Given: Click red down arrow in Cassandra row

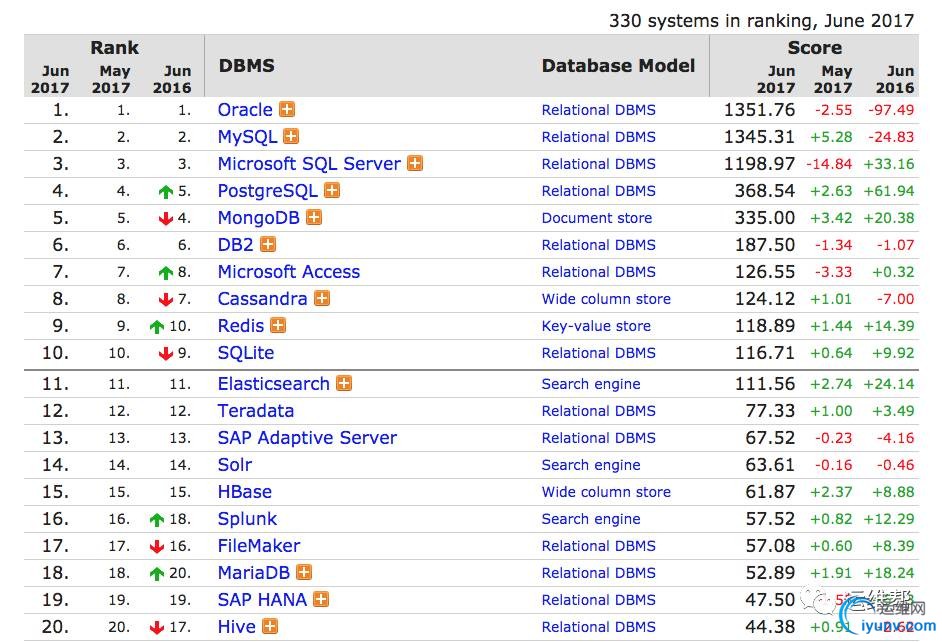Looking at the screenshot, I should 166,300.
